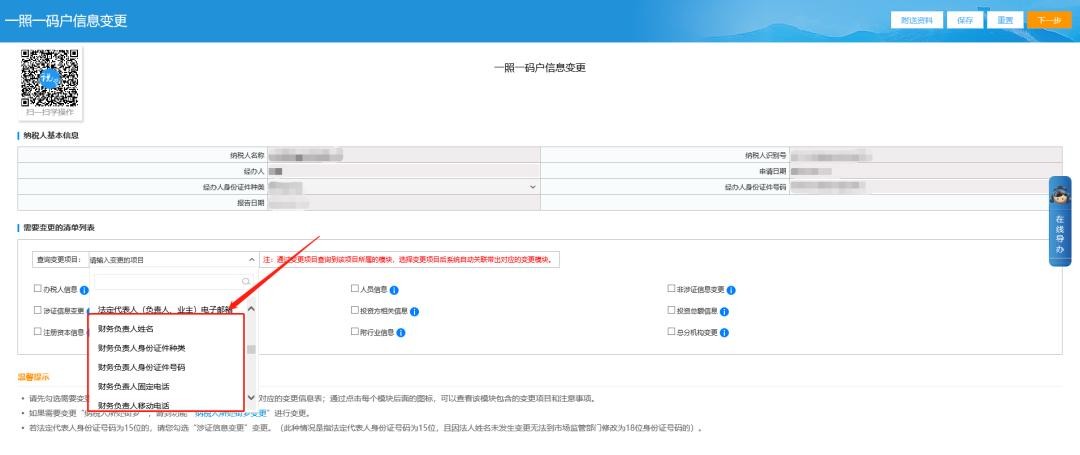
Task: Collapse the 查询变更项目 dropdown
Action: pos(249,259)
